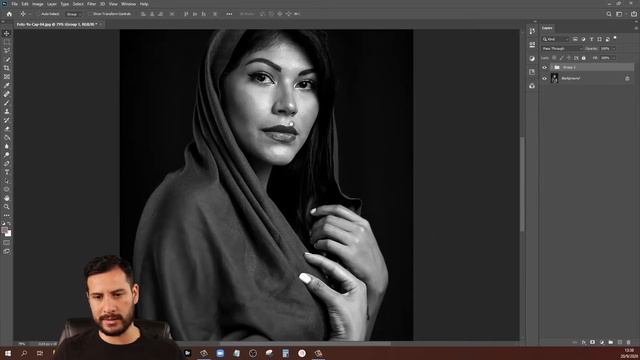The width and height of the screenshot is (640, 360).
Task: Click the Create new group folder icon
Action: (x=611, y=342)
